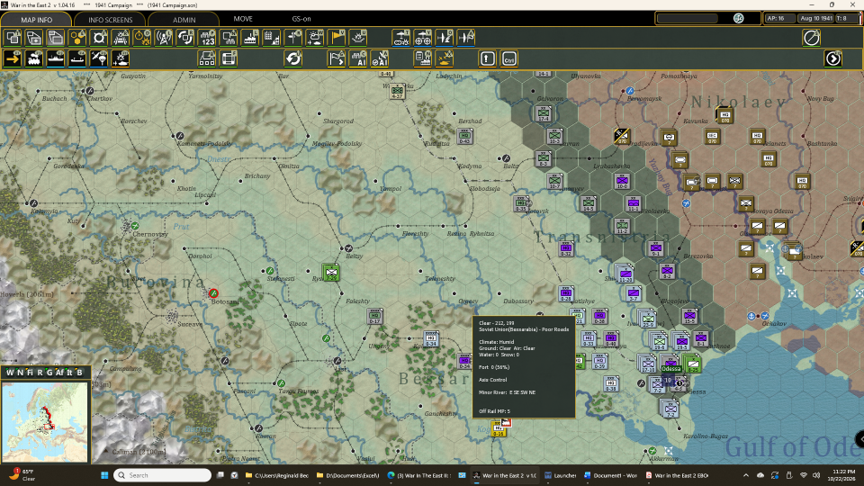Click the AI units assist icon

358,58
